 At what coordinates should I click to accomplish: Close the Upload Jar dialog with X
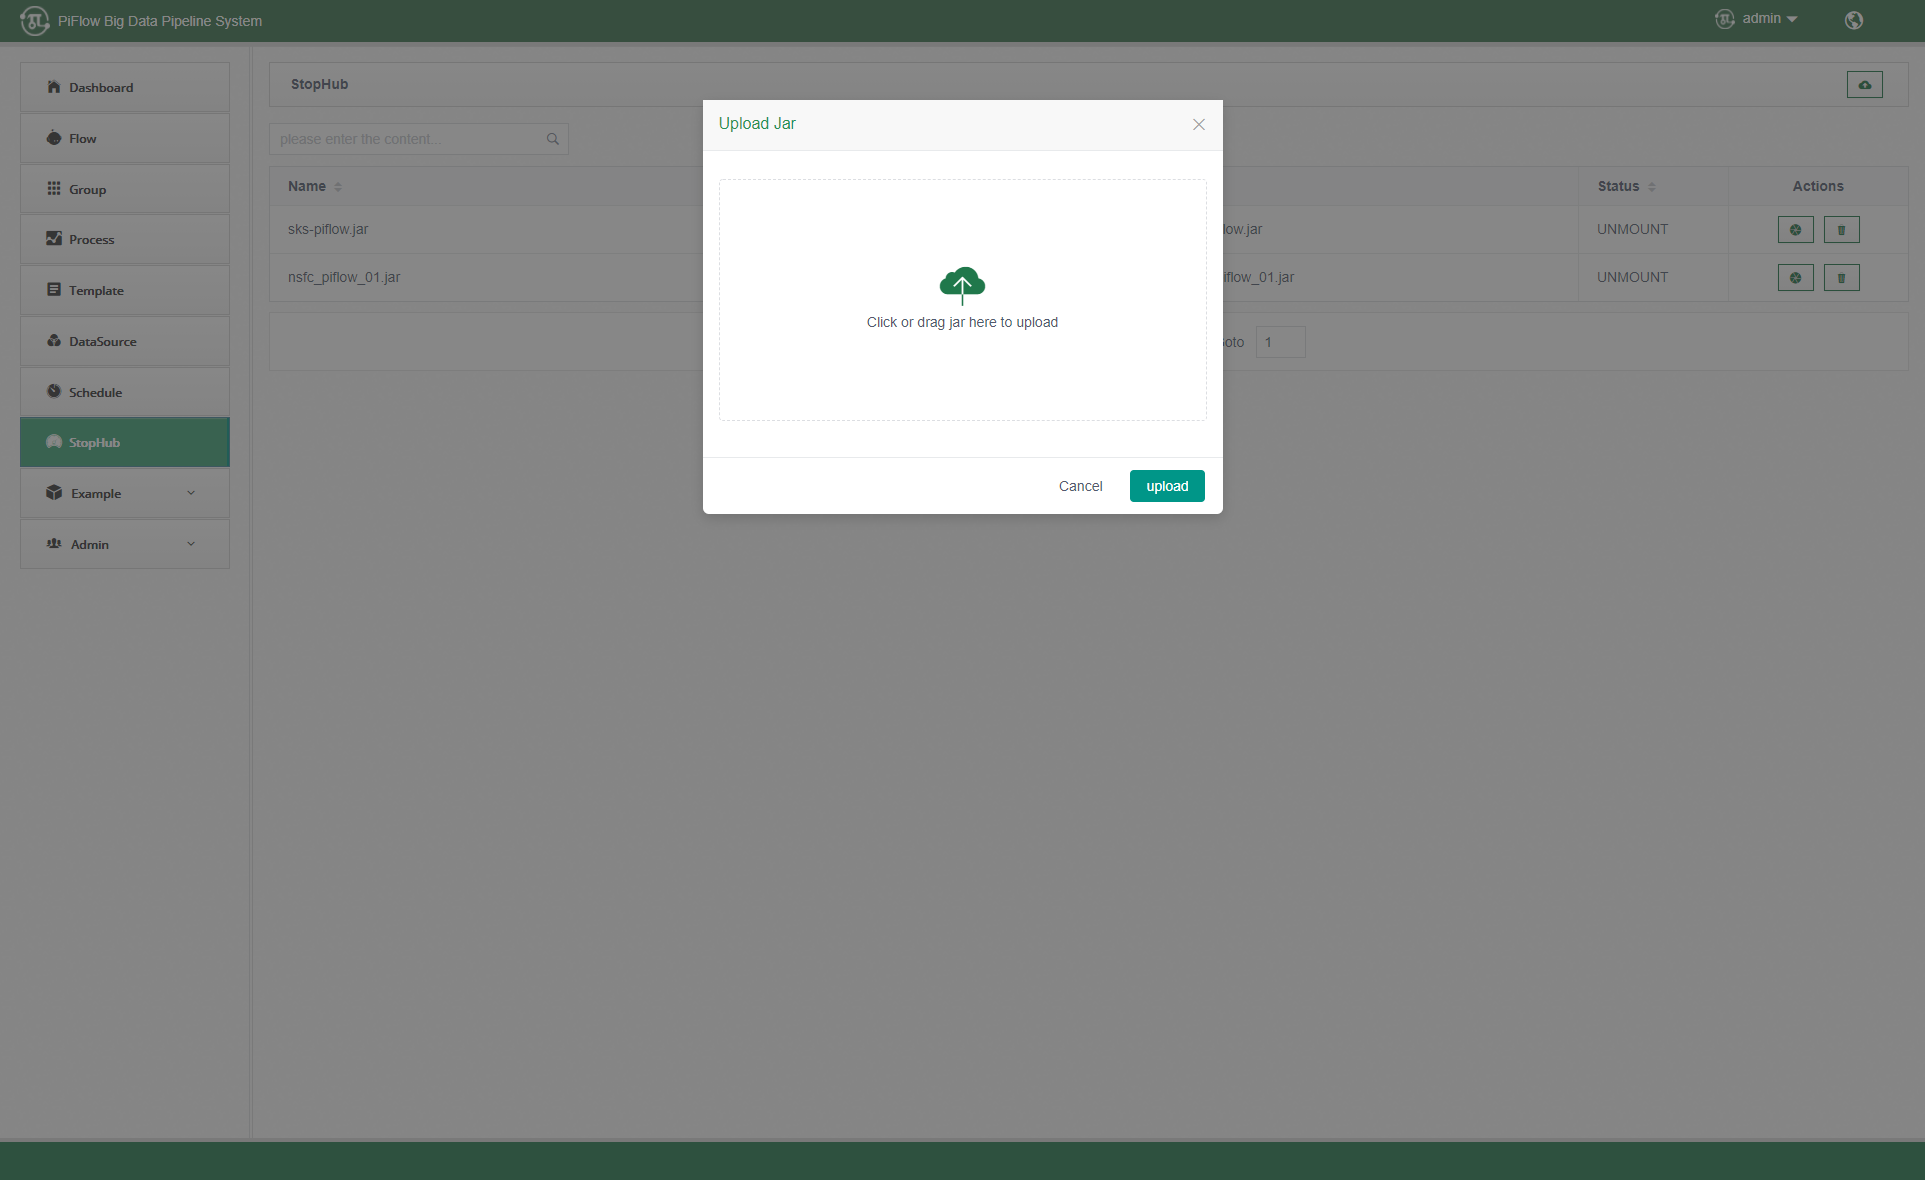pyautogui.click(x=1198, y=125)
